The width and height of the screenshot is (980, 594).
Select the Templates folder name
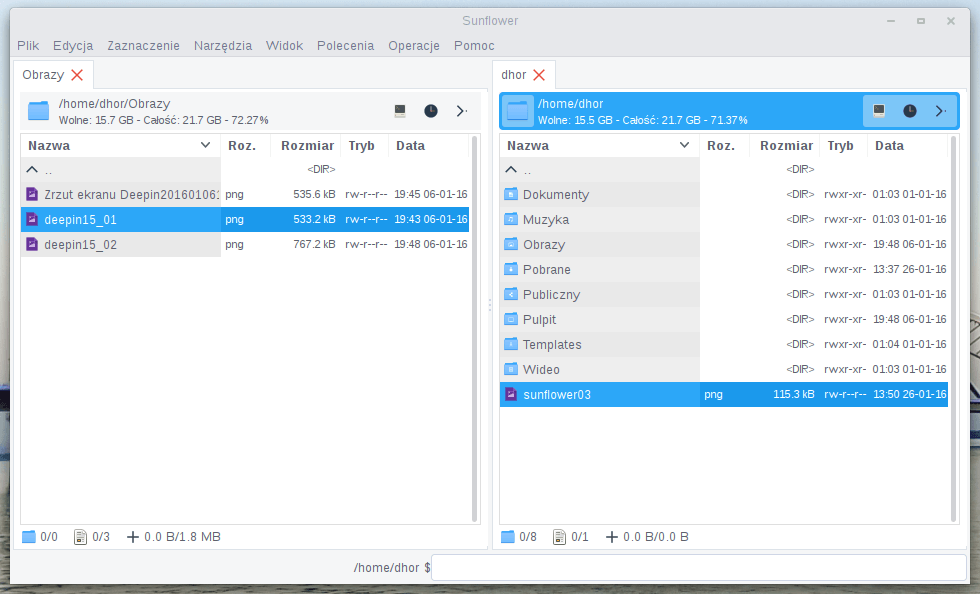552,345
